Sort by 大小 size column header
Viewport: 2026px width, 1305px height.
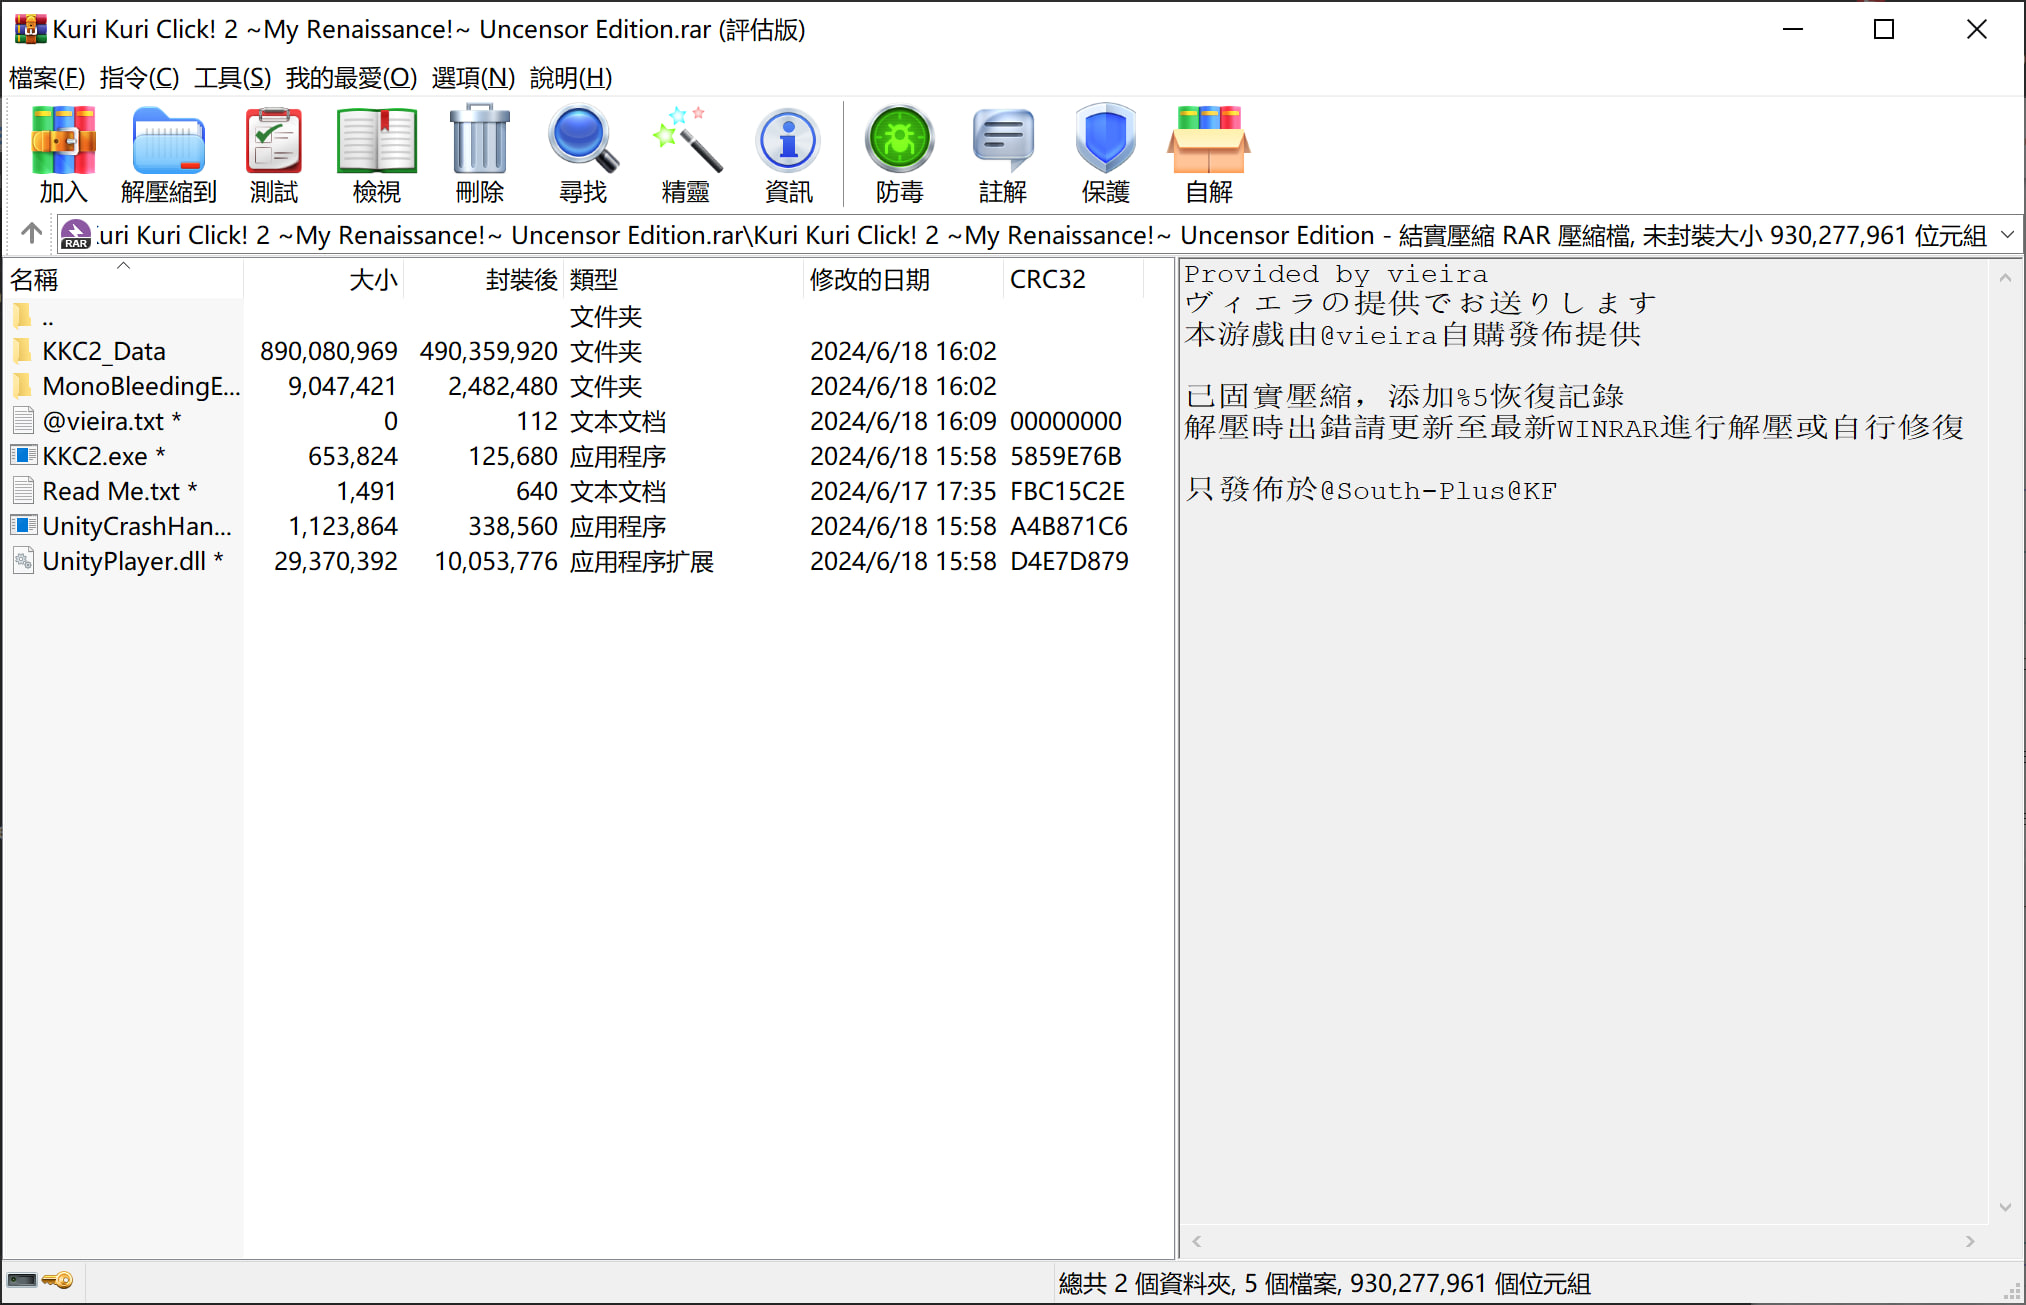pos(372,280)
